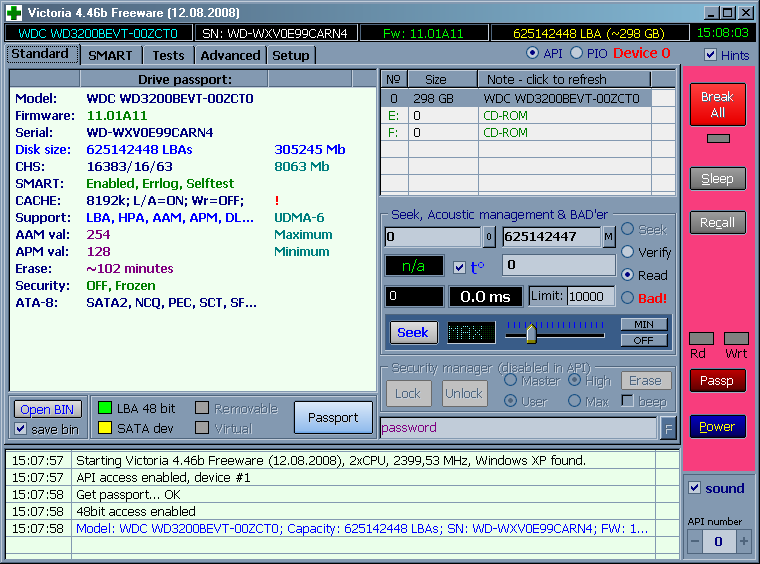The height and width of the screenshot is (564, 760).
Task: Click the Wrt indicator lamp
Action: coord(736,338)
